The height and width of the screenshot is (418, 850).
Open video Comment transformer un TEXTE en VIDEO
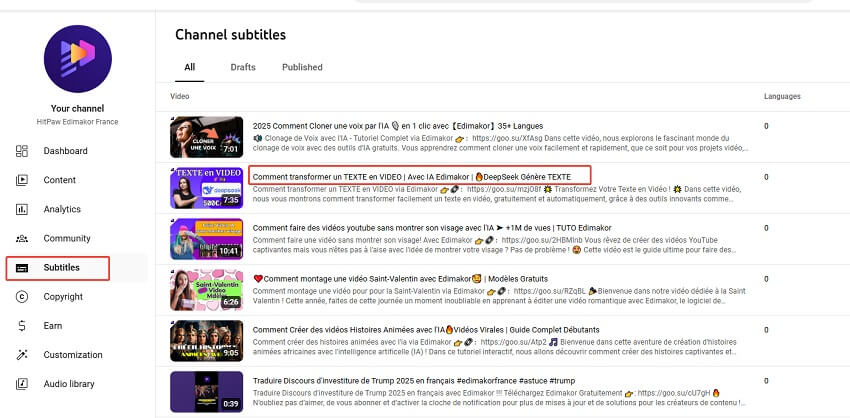[412, 177]
